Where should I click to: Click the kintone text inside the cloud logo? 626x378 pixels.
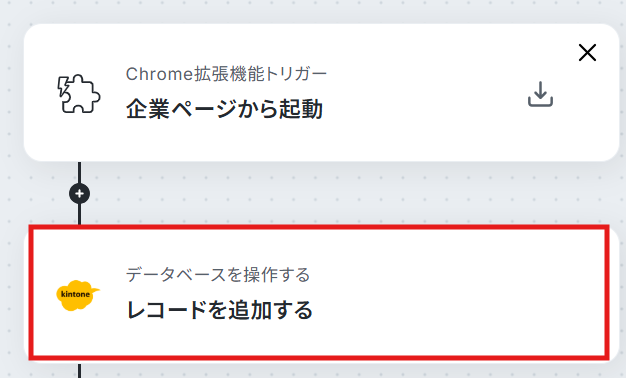click(75, 294)
